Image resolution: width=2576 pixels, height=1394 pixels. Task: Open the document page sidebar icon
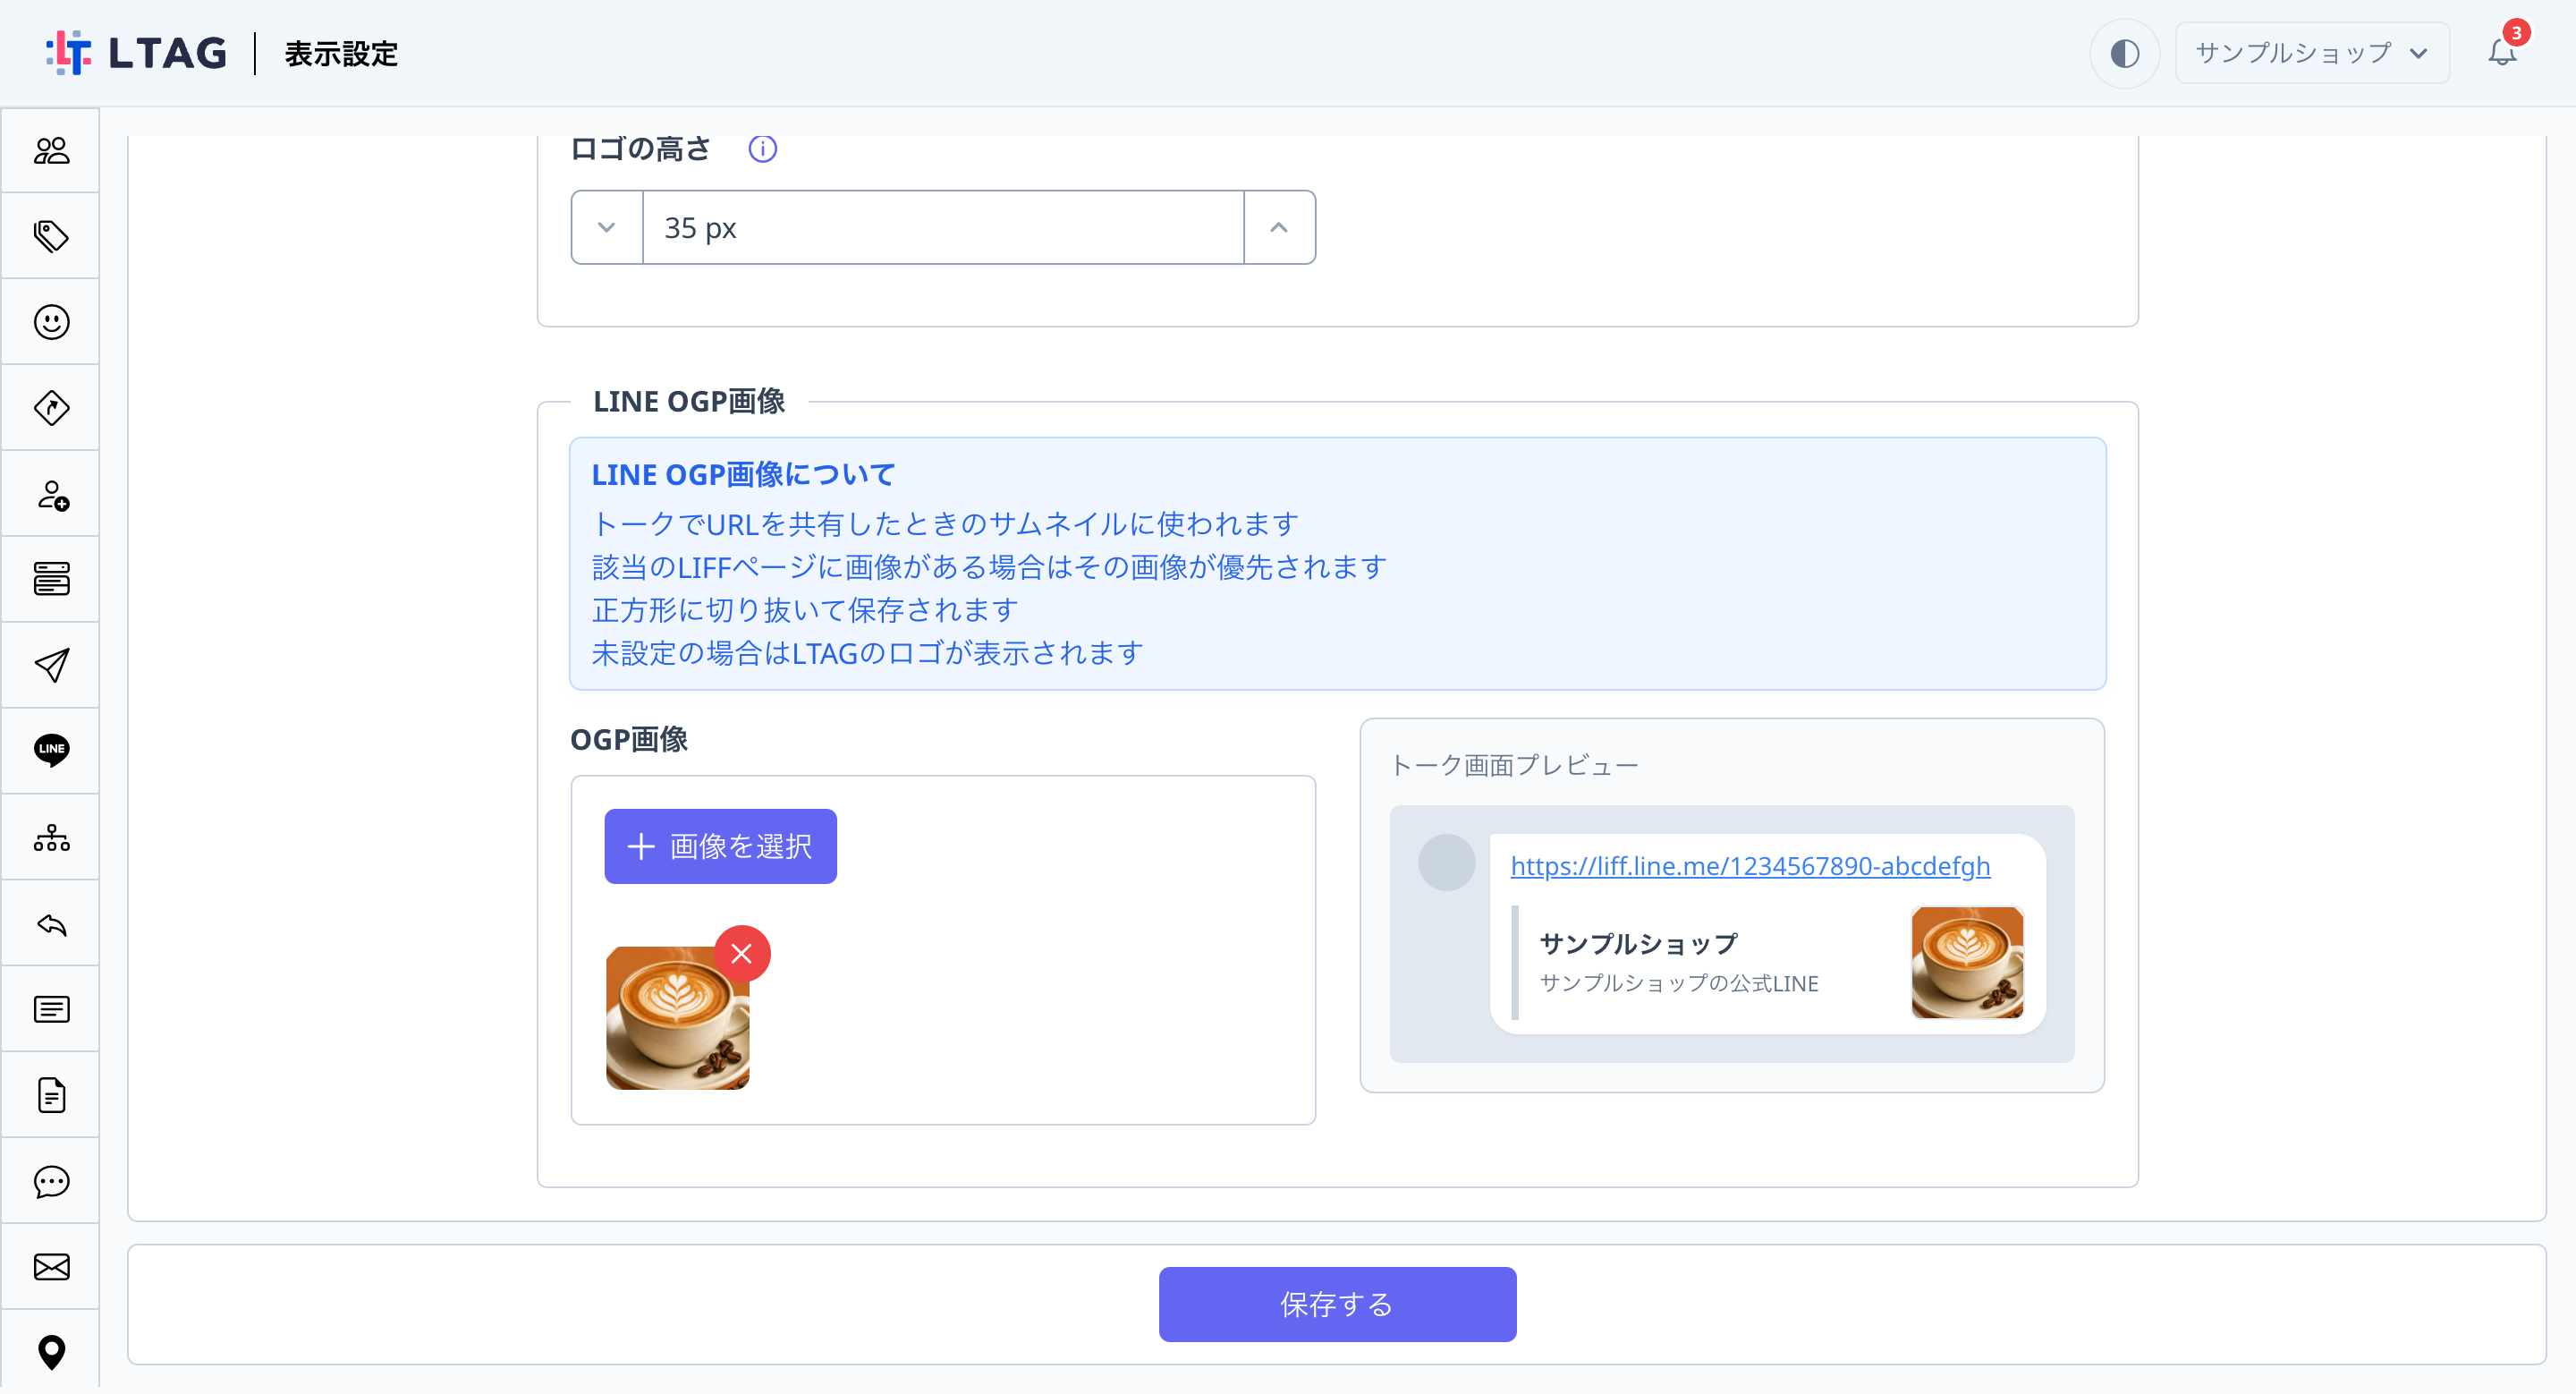[51, 1095]
